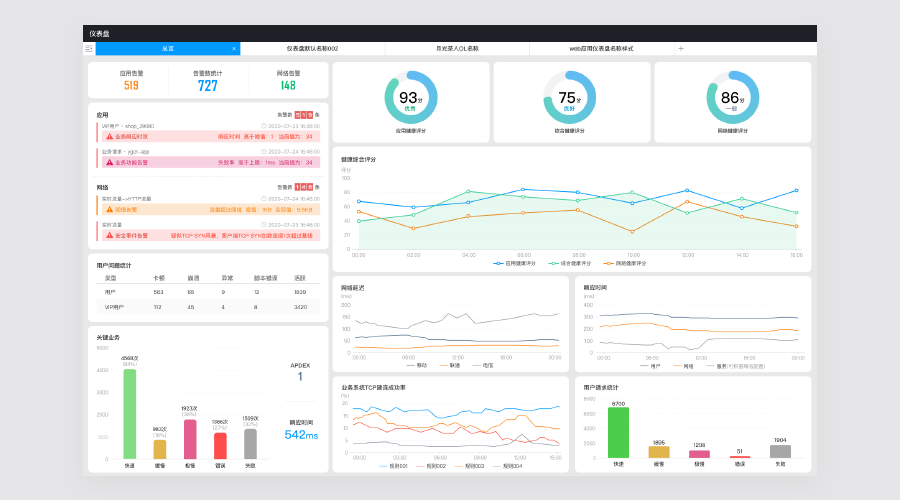Add a new dashboard tab with plus
Viewport: 900px width, 500px height.
(x=681, y=48)
